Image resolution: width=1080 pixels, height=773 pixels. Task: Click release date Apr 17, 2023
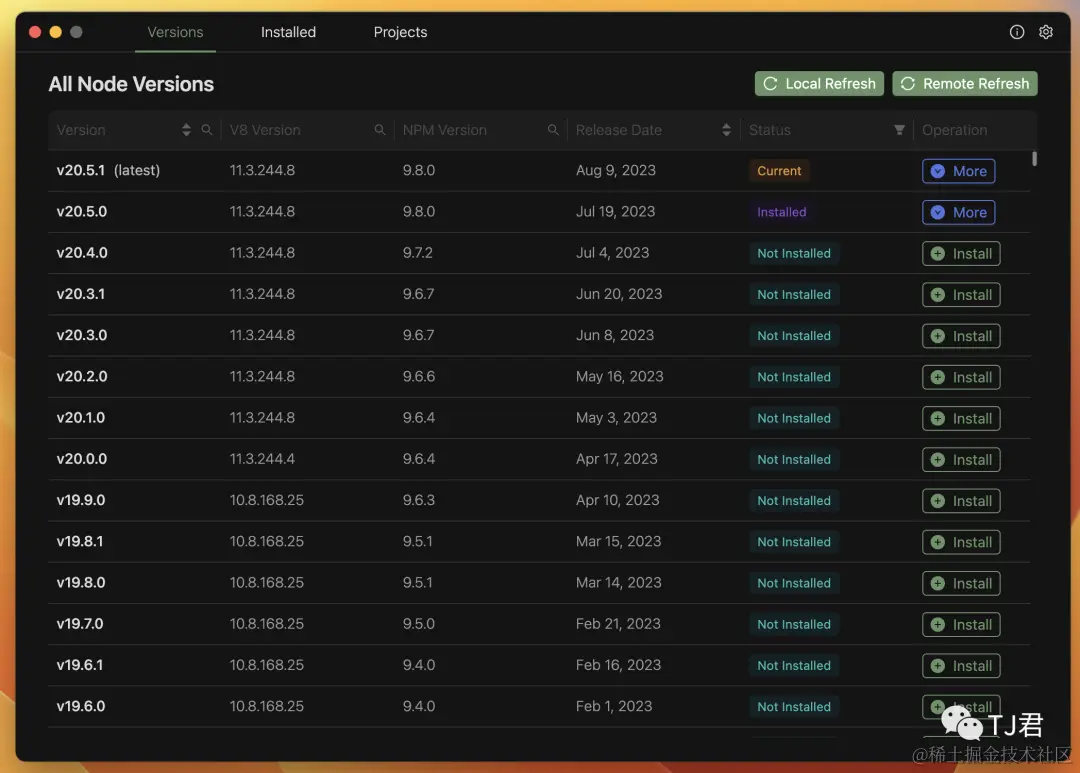tap(616, 459)
